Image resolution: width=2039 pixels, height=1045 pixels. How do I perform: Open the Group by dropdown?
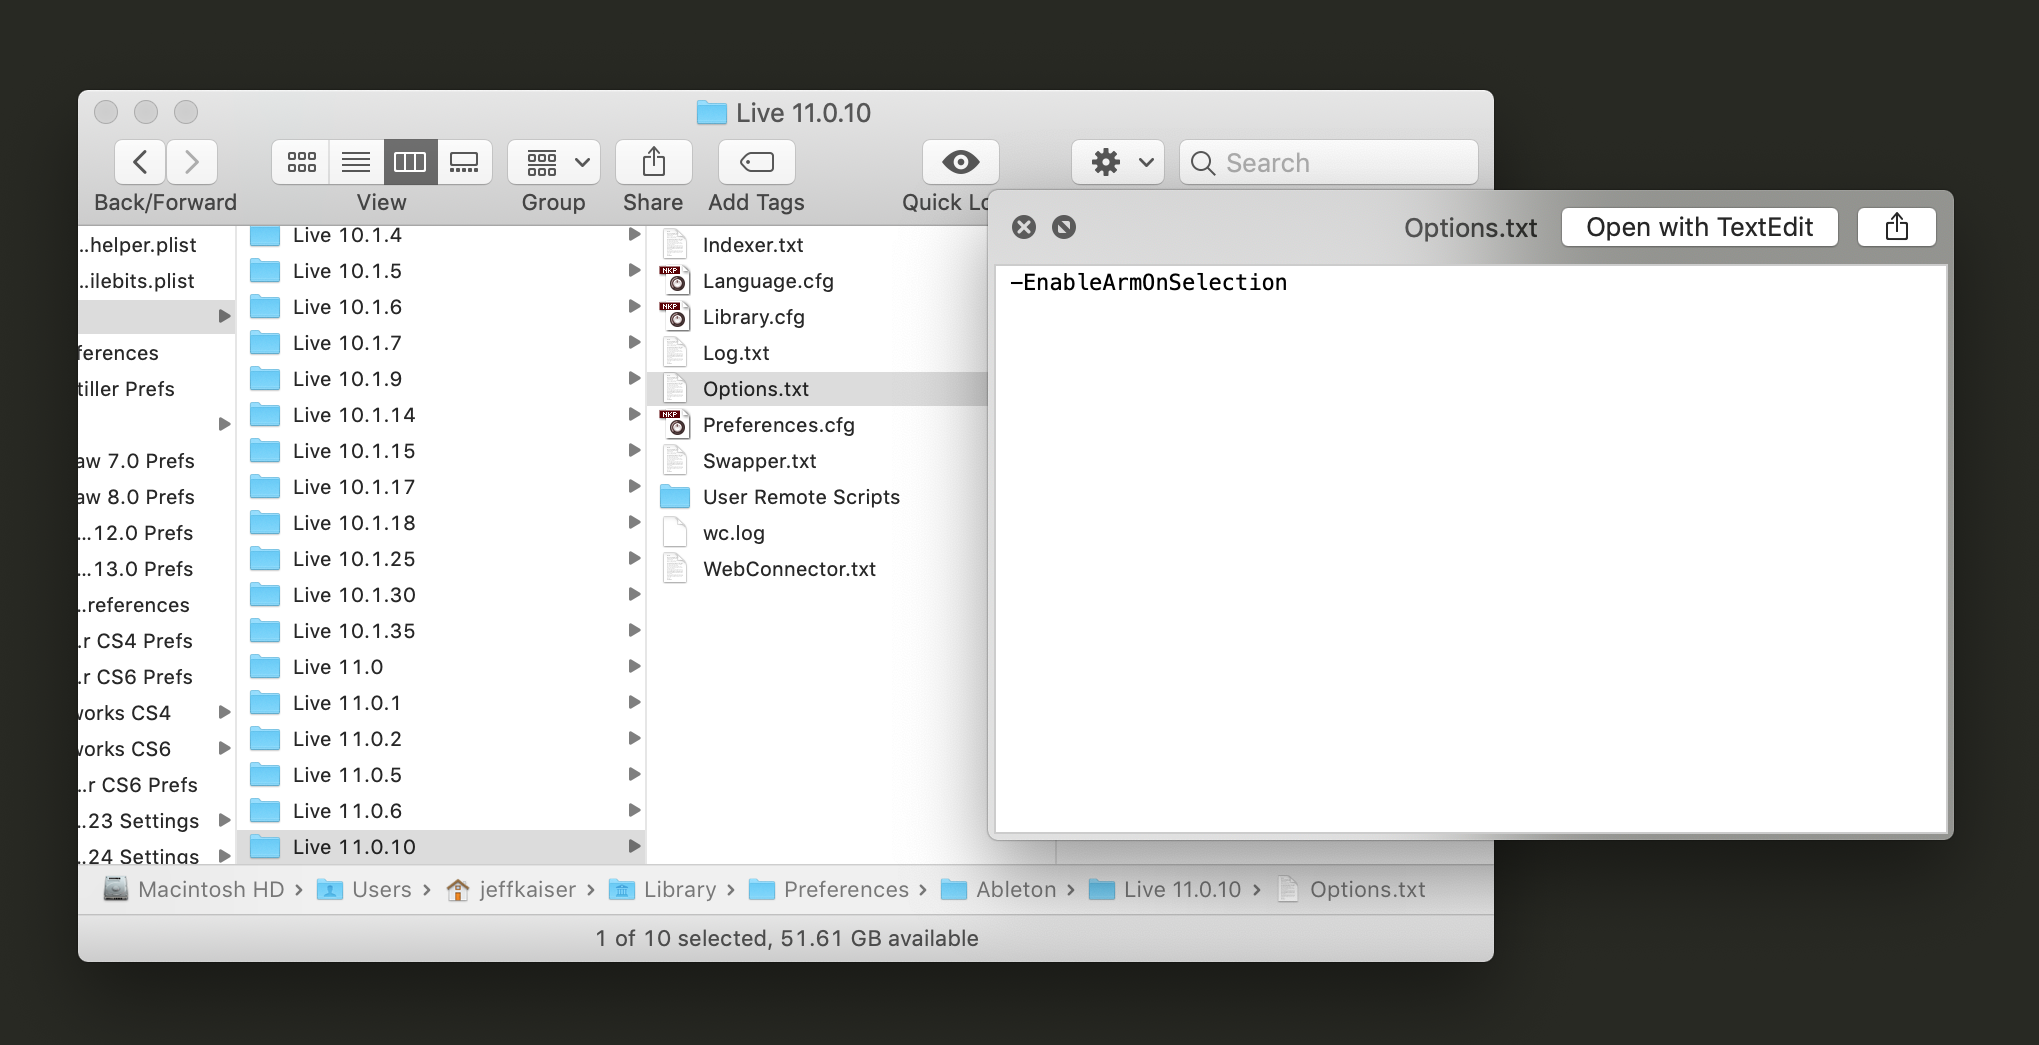[x=554, y=162]
